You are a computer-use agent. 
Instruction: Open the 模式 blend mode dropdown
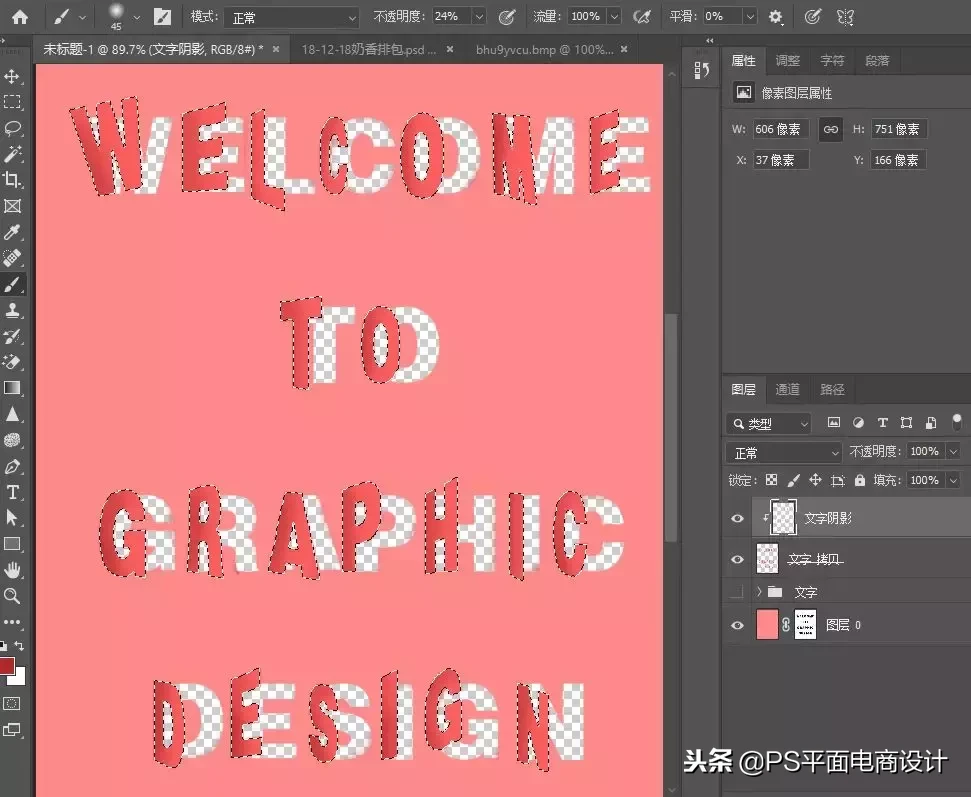[x=292, y=17]
